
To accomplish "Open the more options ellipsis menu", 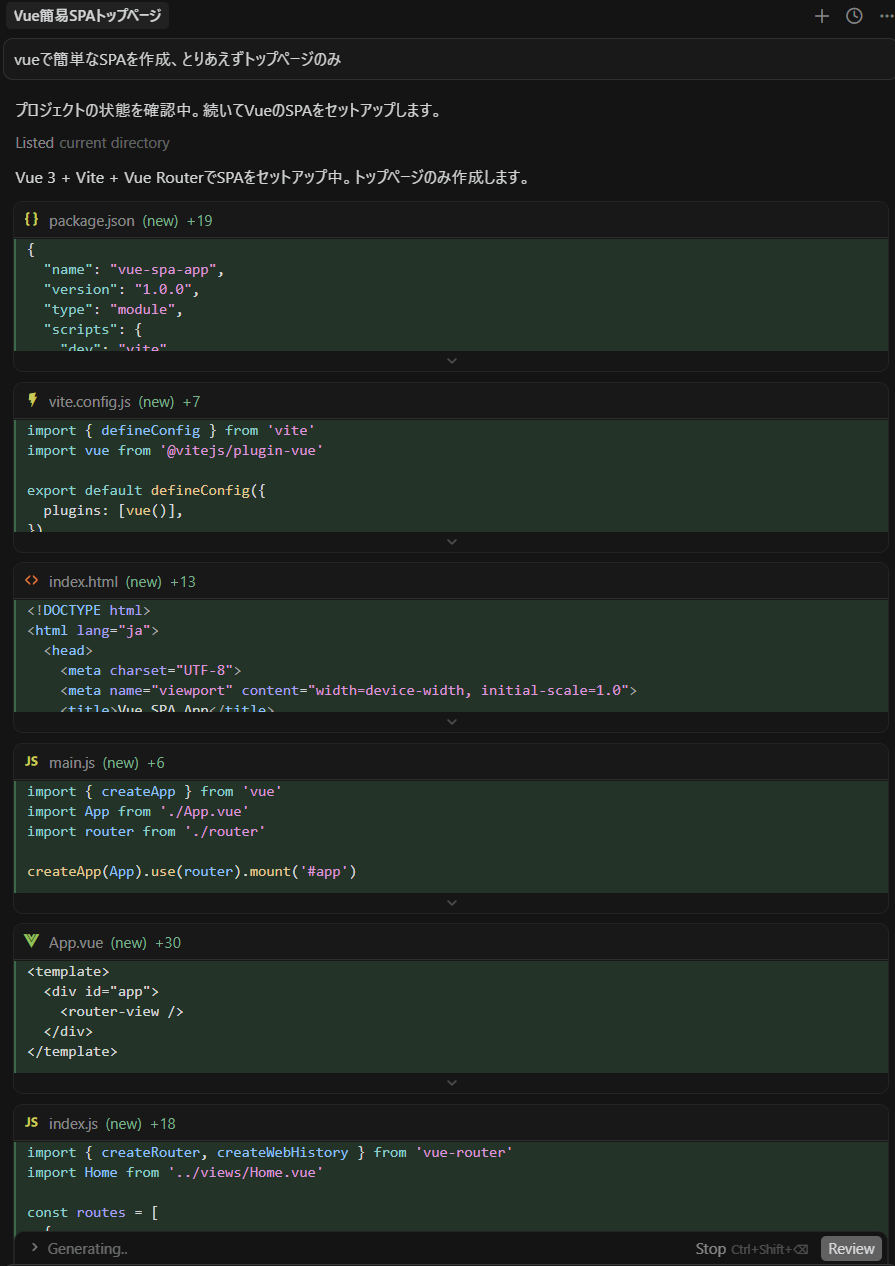I will [886, 16].
